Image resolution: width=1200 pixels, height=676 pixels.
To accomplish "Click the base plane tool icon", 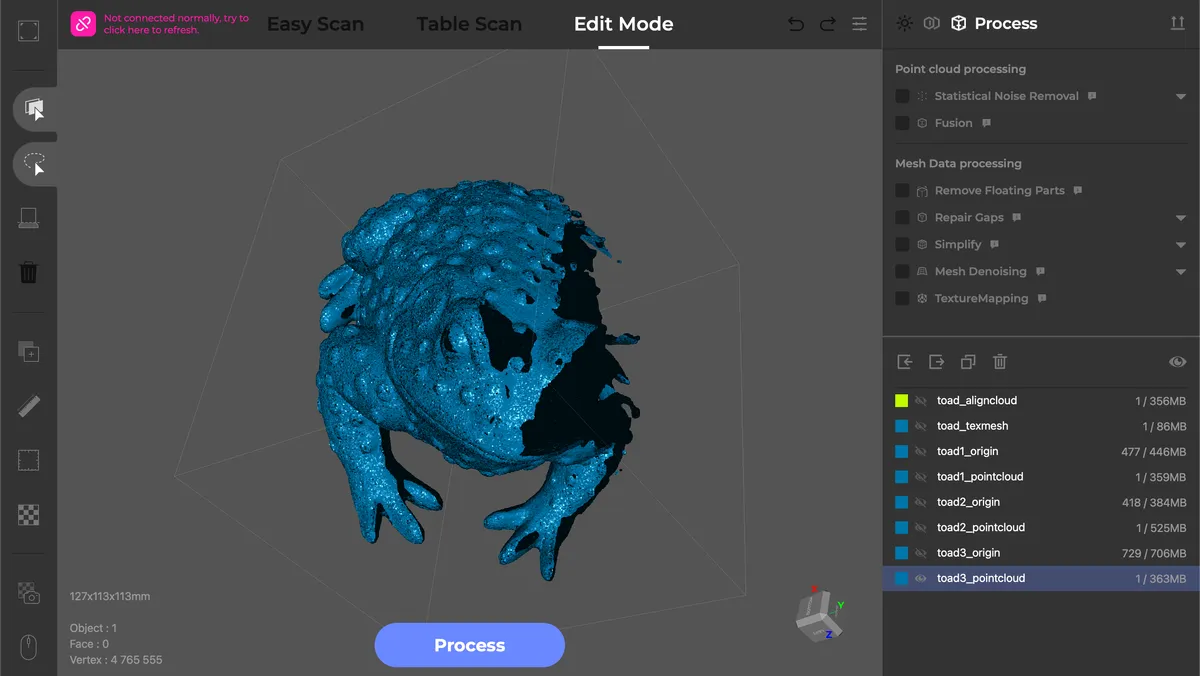I will (x=28, y=218).
